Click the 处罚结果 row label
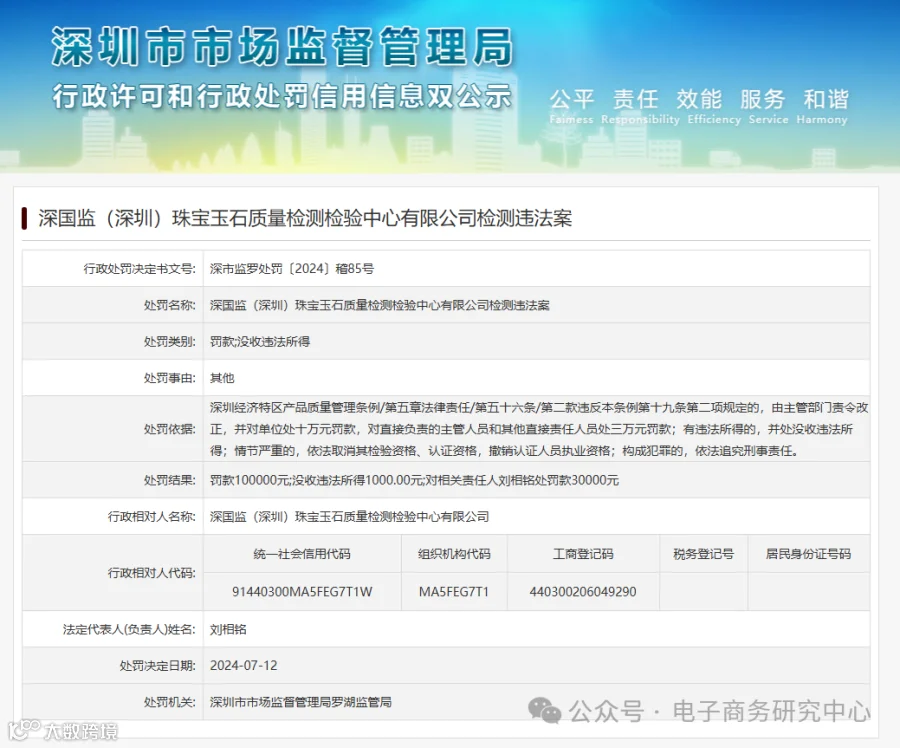The height and width of the screenshot is (748, 900). coord(169,480)
